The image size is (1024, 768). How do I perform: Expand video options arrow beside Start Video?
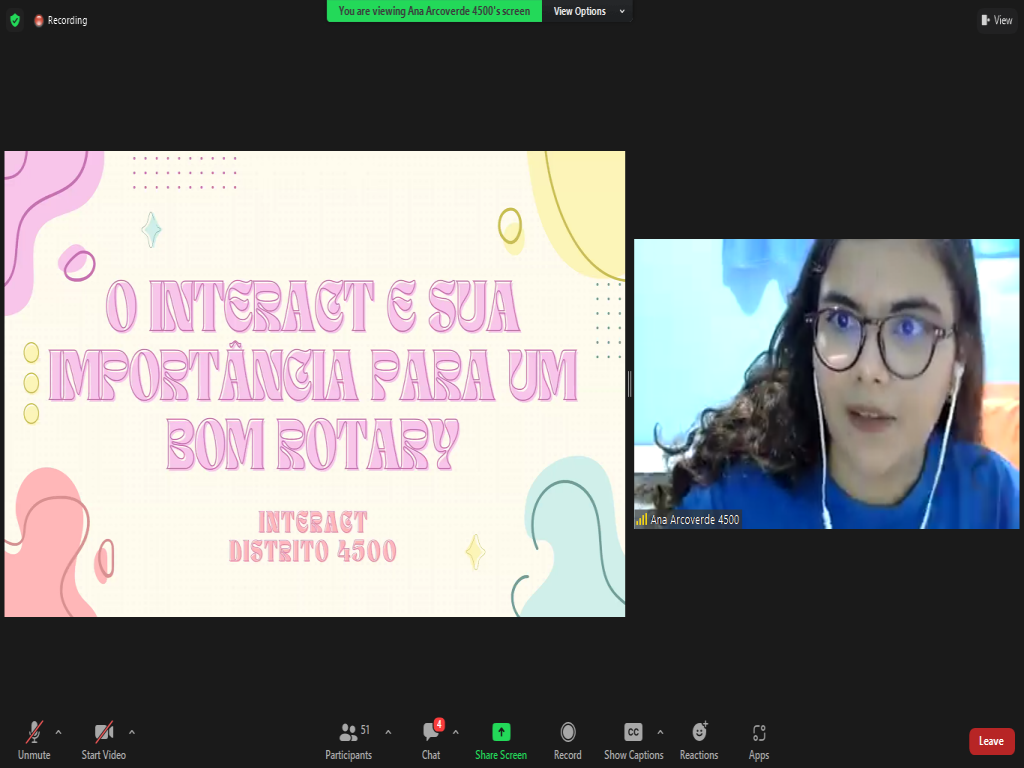pyautogui.click(x=132, y=732)
